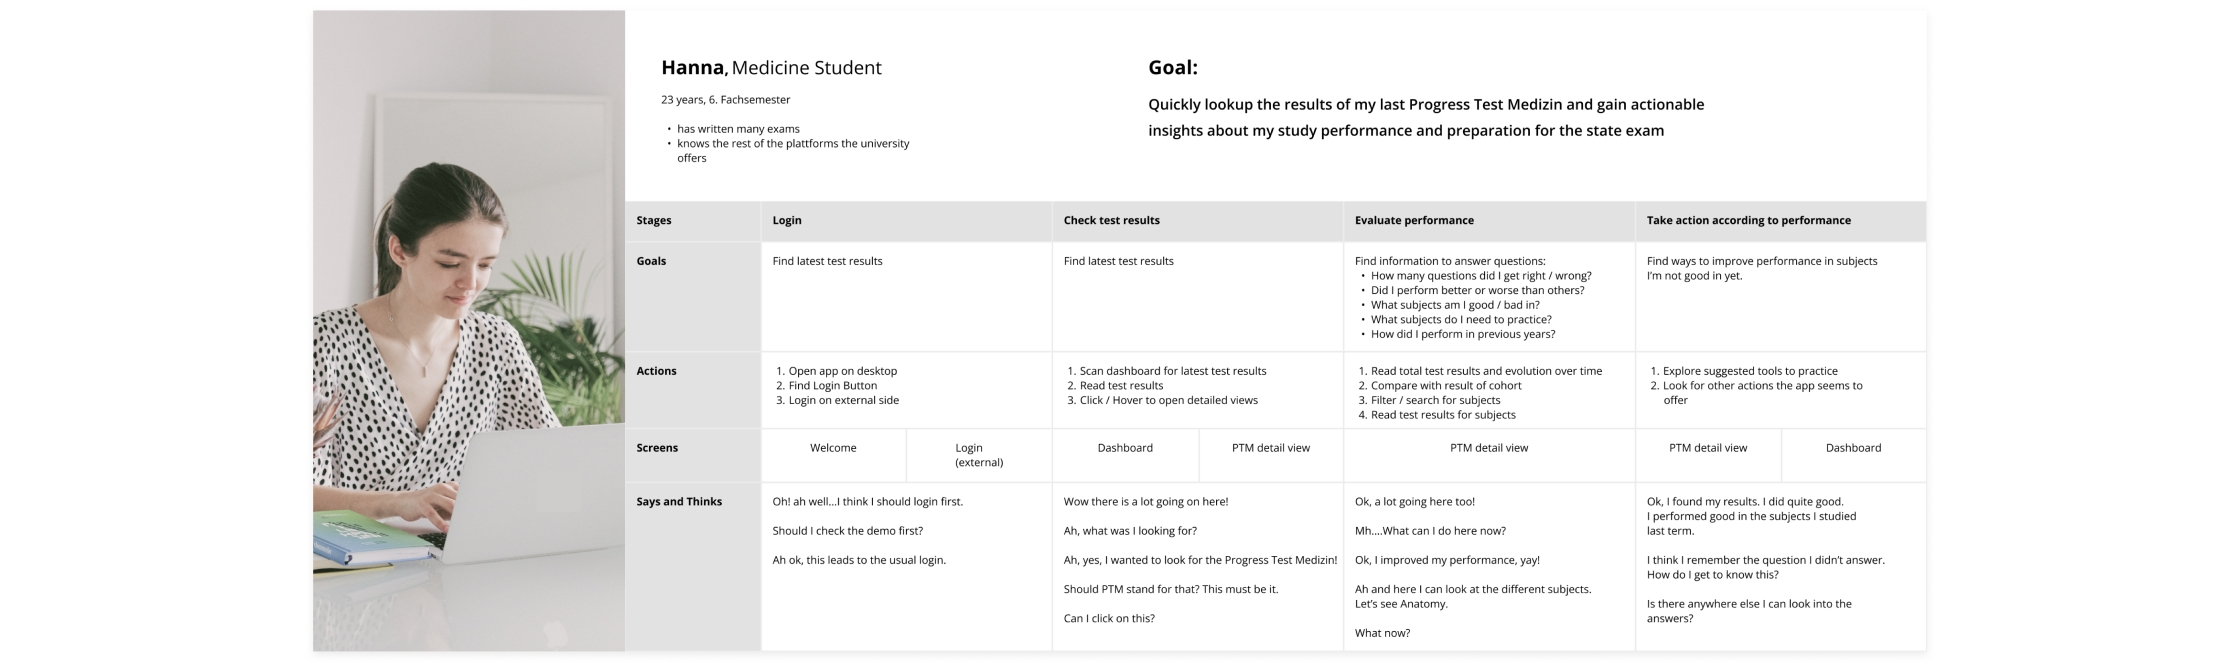Click the 'Goal:' heading
2238x668 pixels.
[x=1172, y=68]
